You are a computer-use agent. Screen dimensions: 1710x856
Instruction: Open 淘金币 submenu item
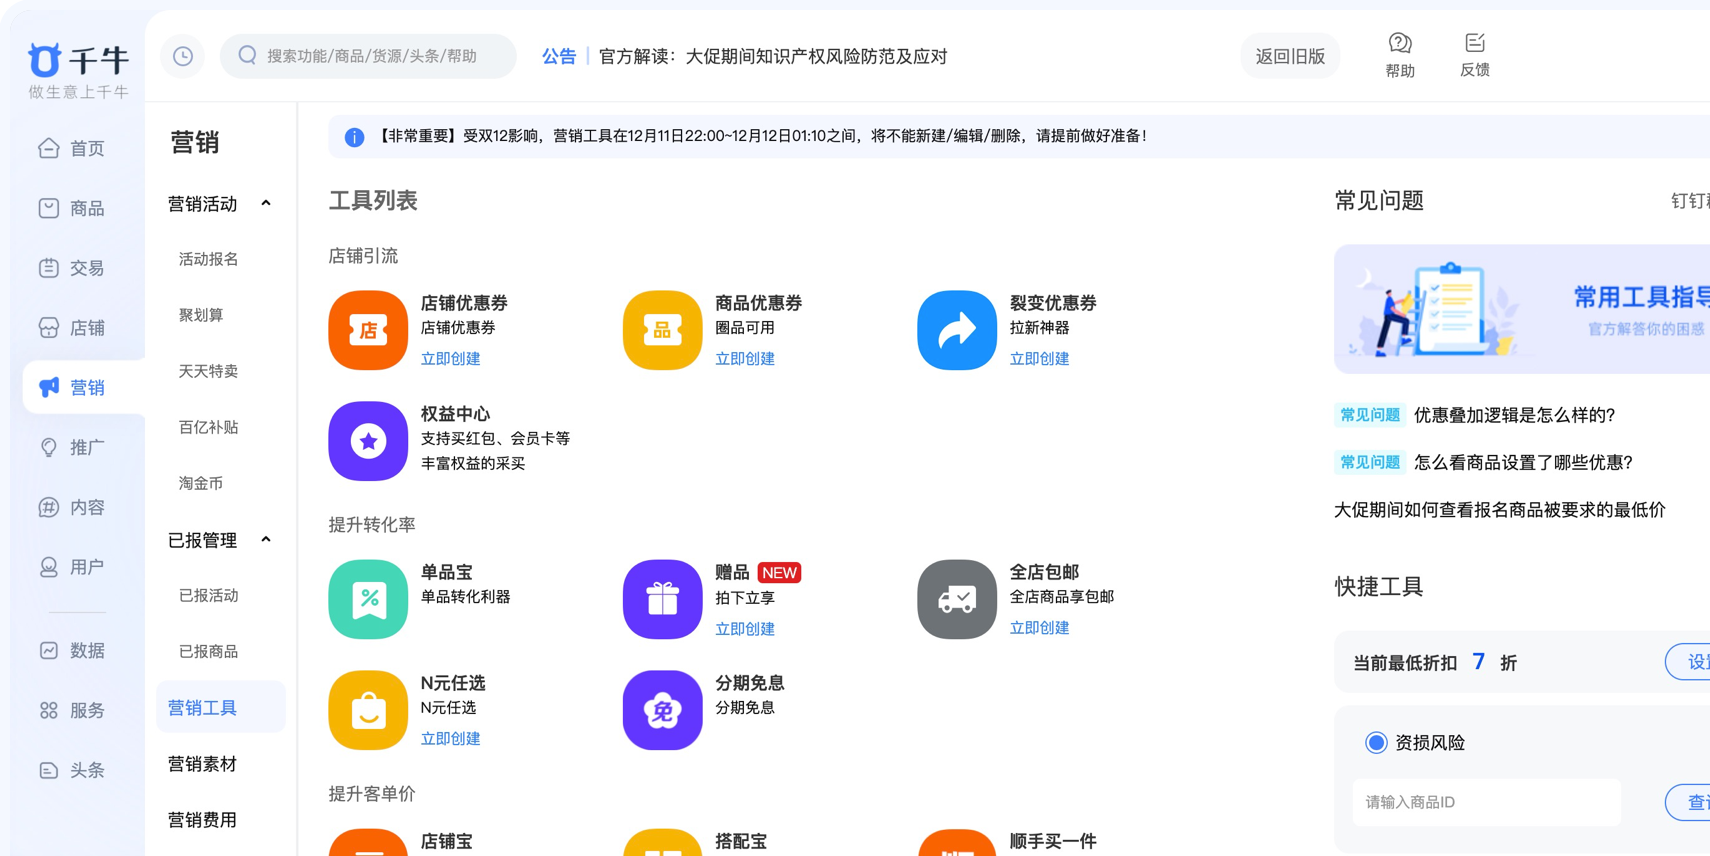(x=201, y=483)
